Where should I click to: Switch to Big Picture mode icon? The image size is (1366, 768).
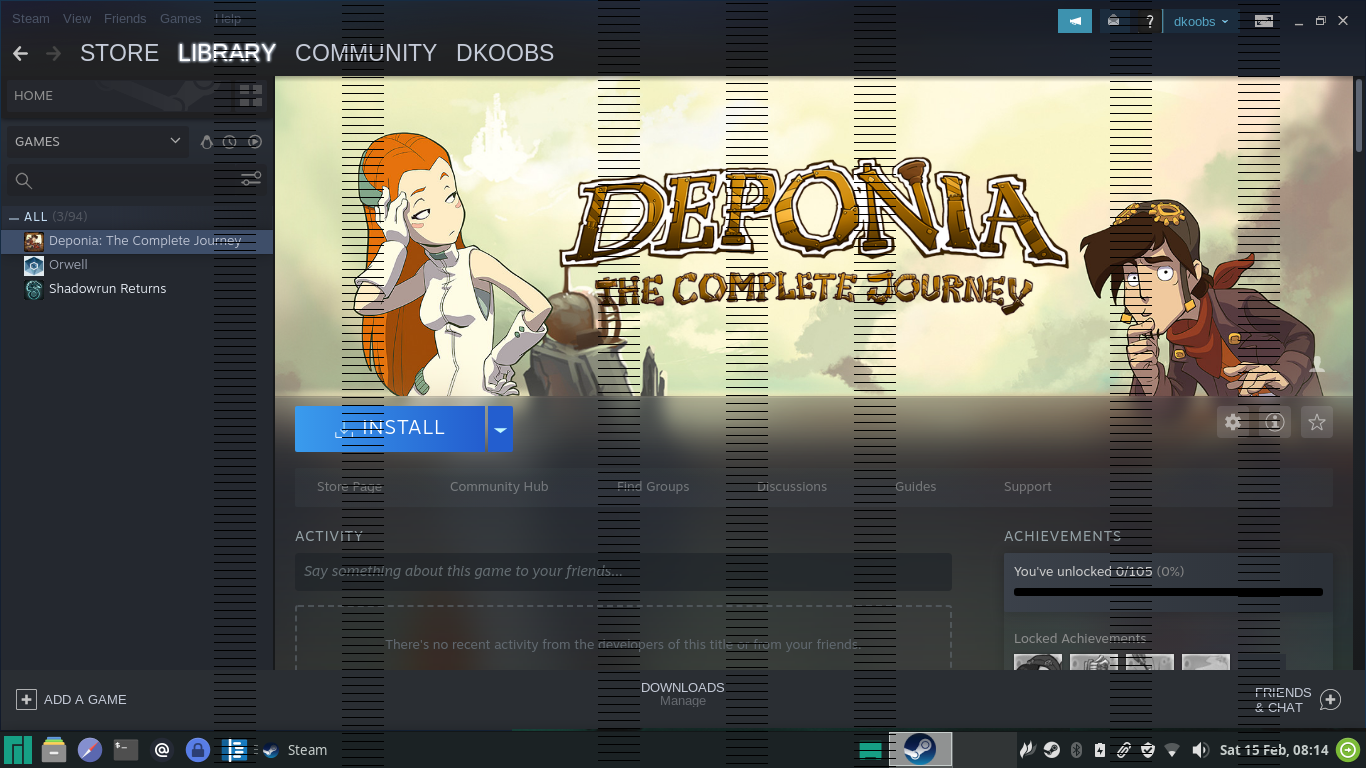[1264, 21]
